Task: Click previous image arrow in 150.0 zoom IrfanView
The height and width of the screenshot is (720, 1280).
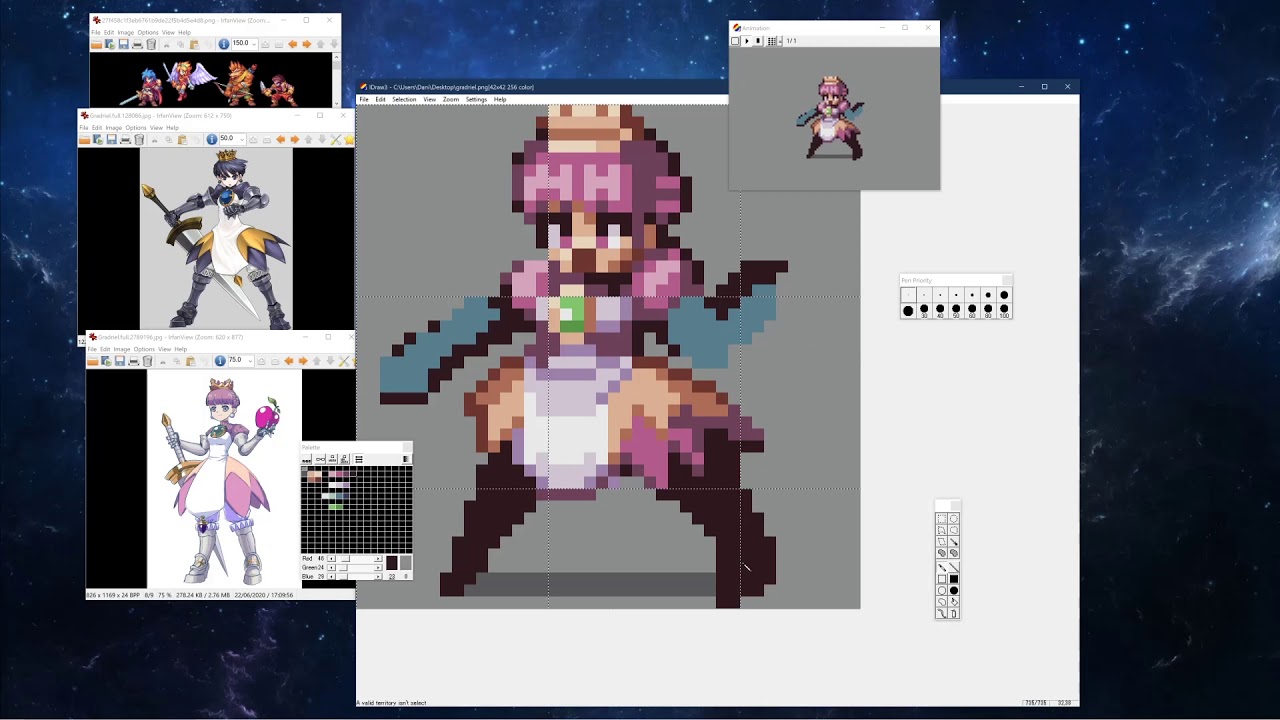Action: [x=292, y=44]
